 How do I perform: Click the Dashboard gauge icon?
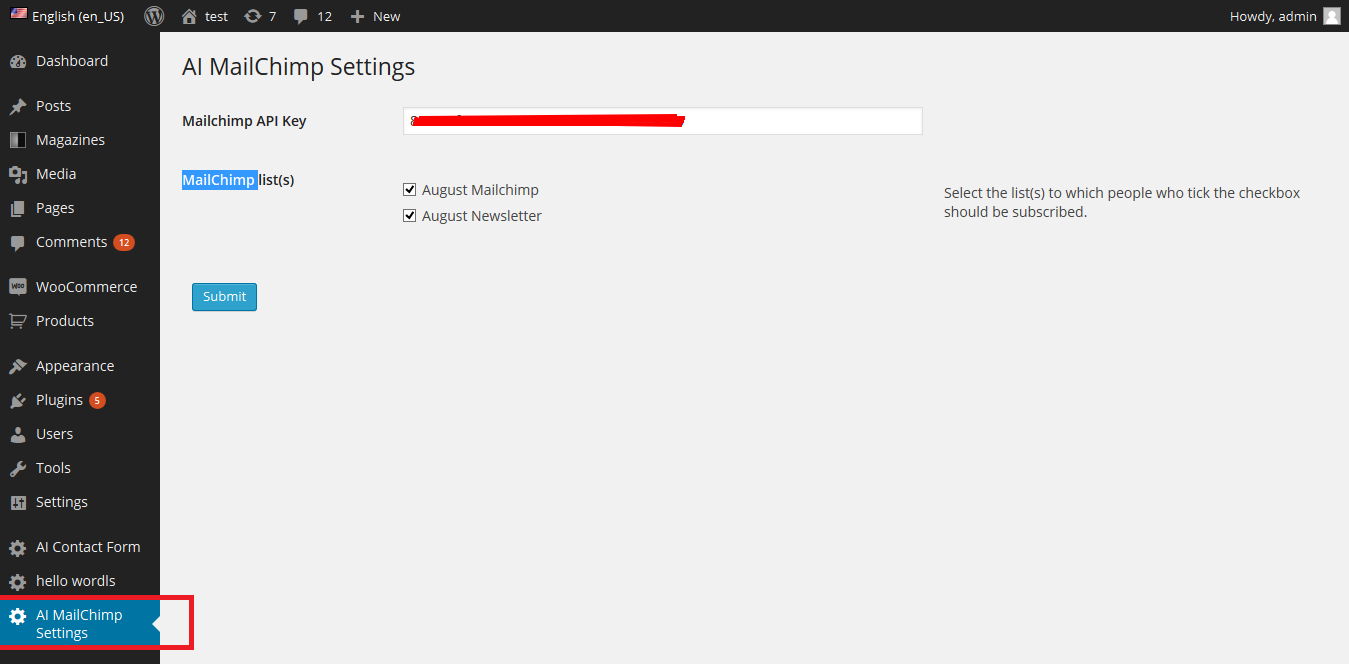click(17, 61)
